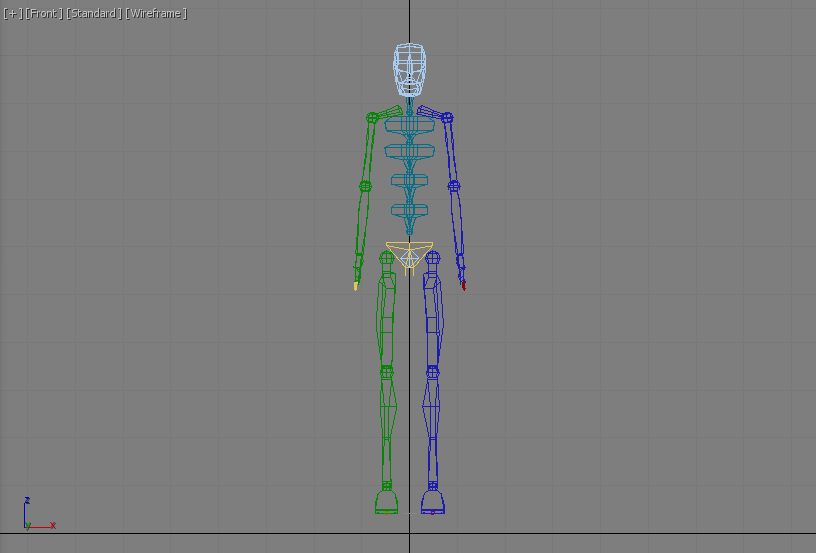
Task: Open the [Standard] viewport label menu
Action: click(94, 14)
